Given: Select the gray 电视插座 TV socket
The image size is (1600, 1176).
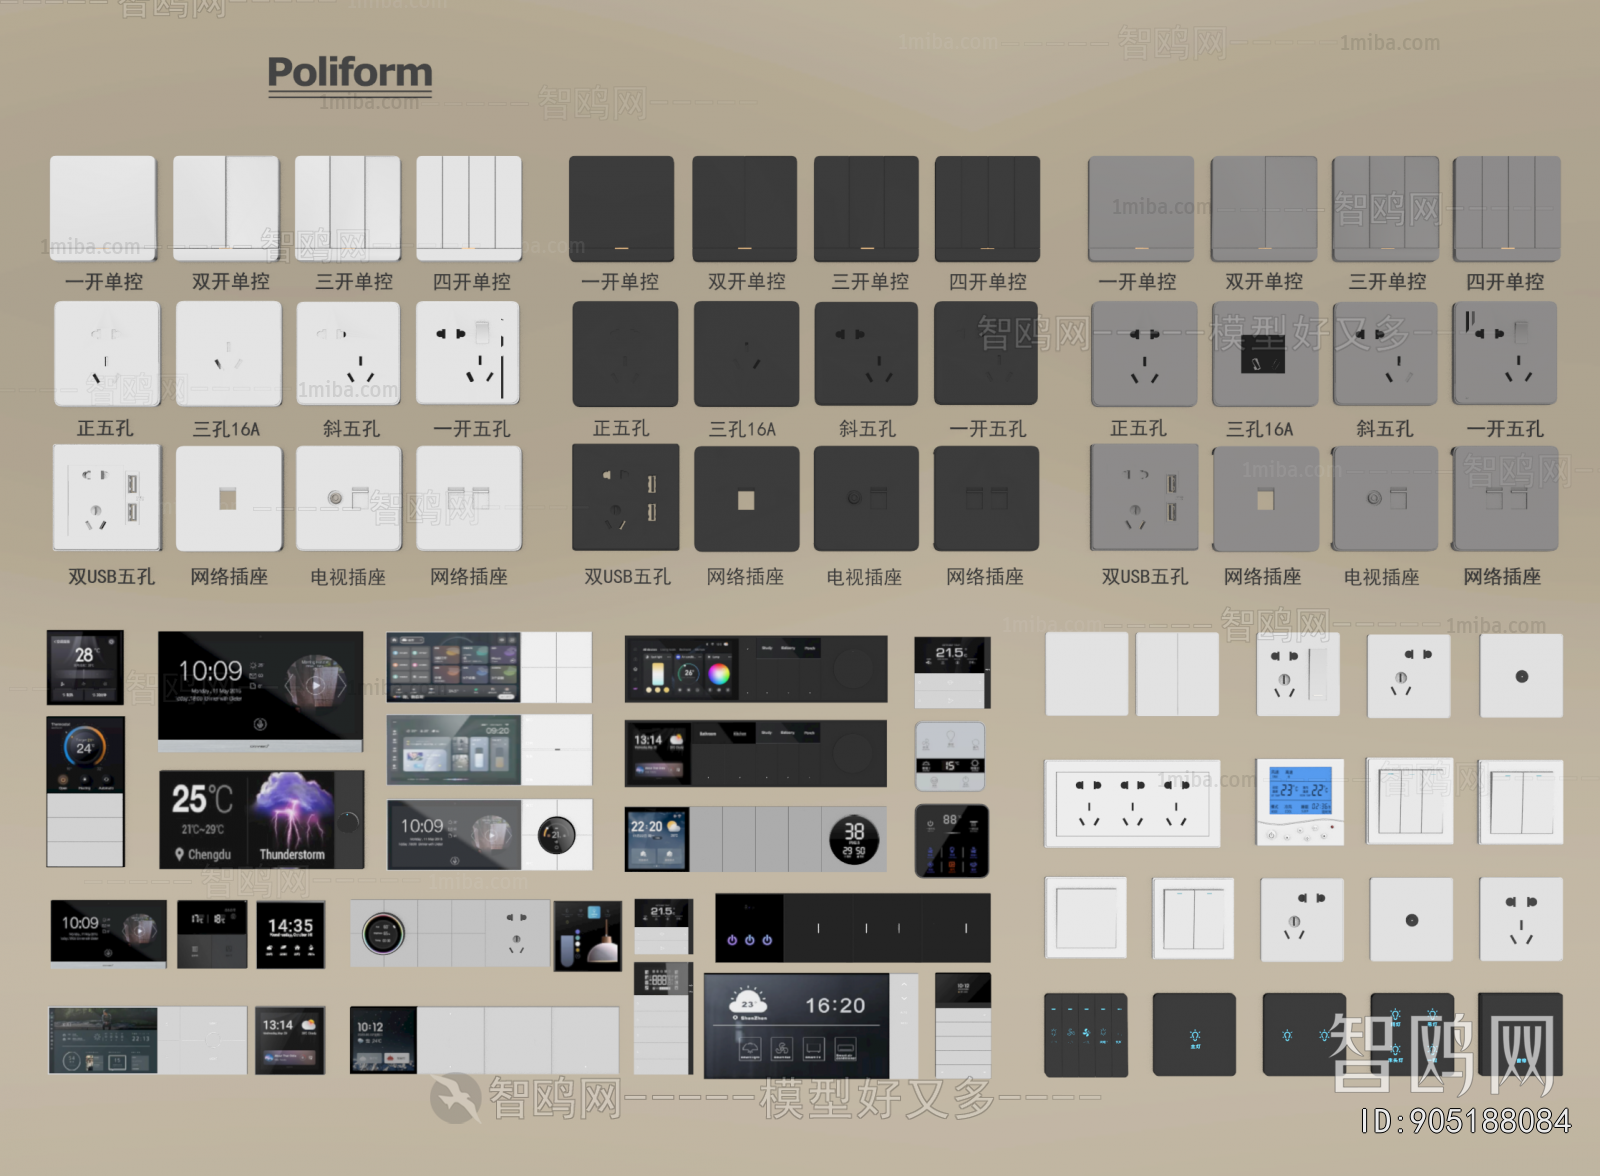Looking at the screenshot, I should tap(1385, 498).
